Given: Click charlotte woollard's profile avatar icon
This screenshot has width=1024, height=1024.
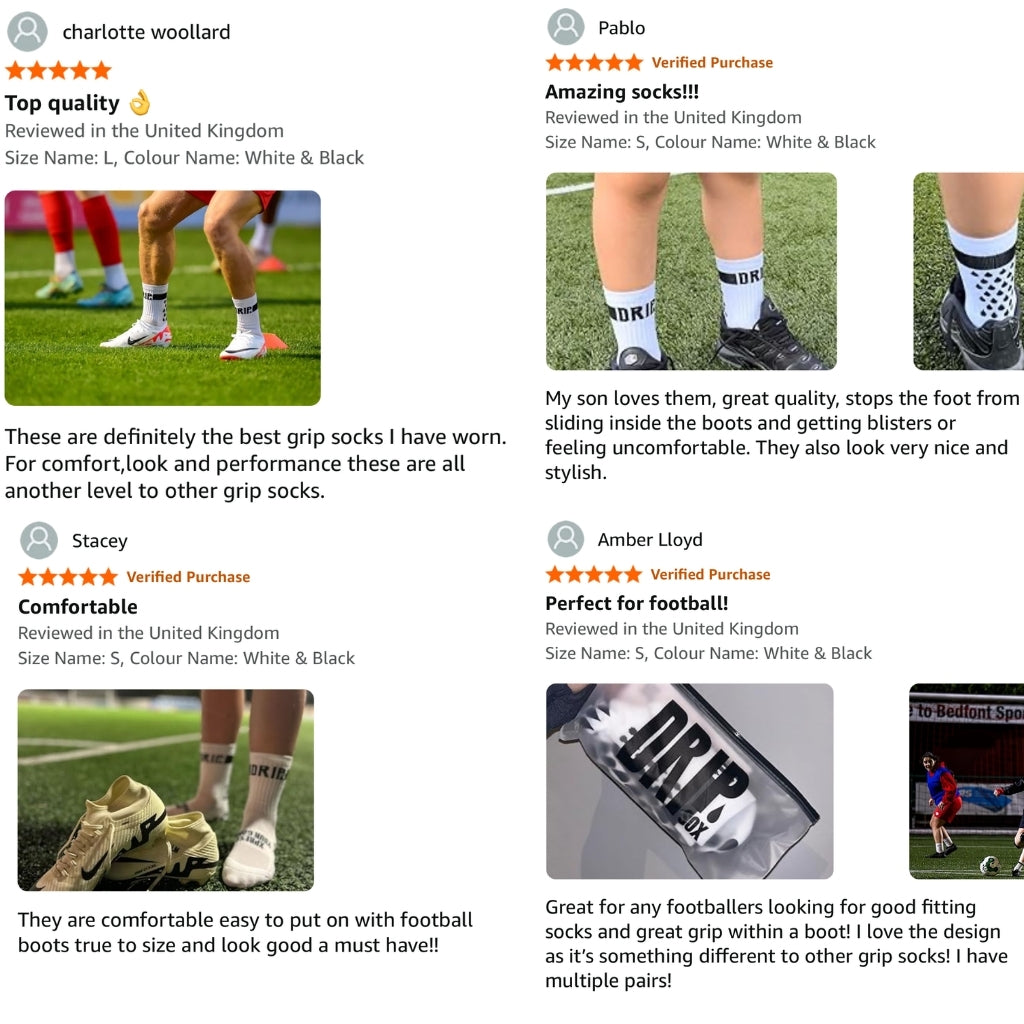Looking at the screenshot, I should coord(27,32).
